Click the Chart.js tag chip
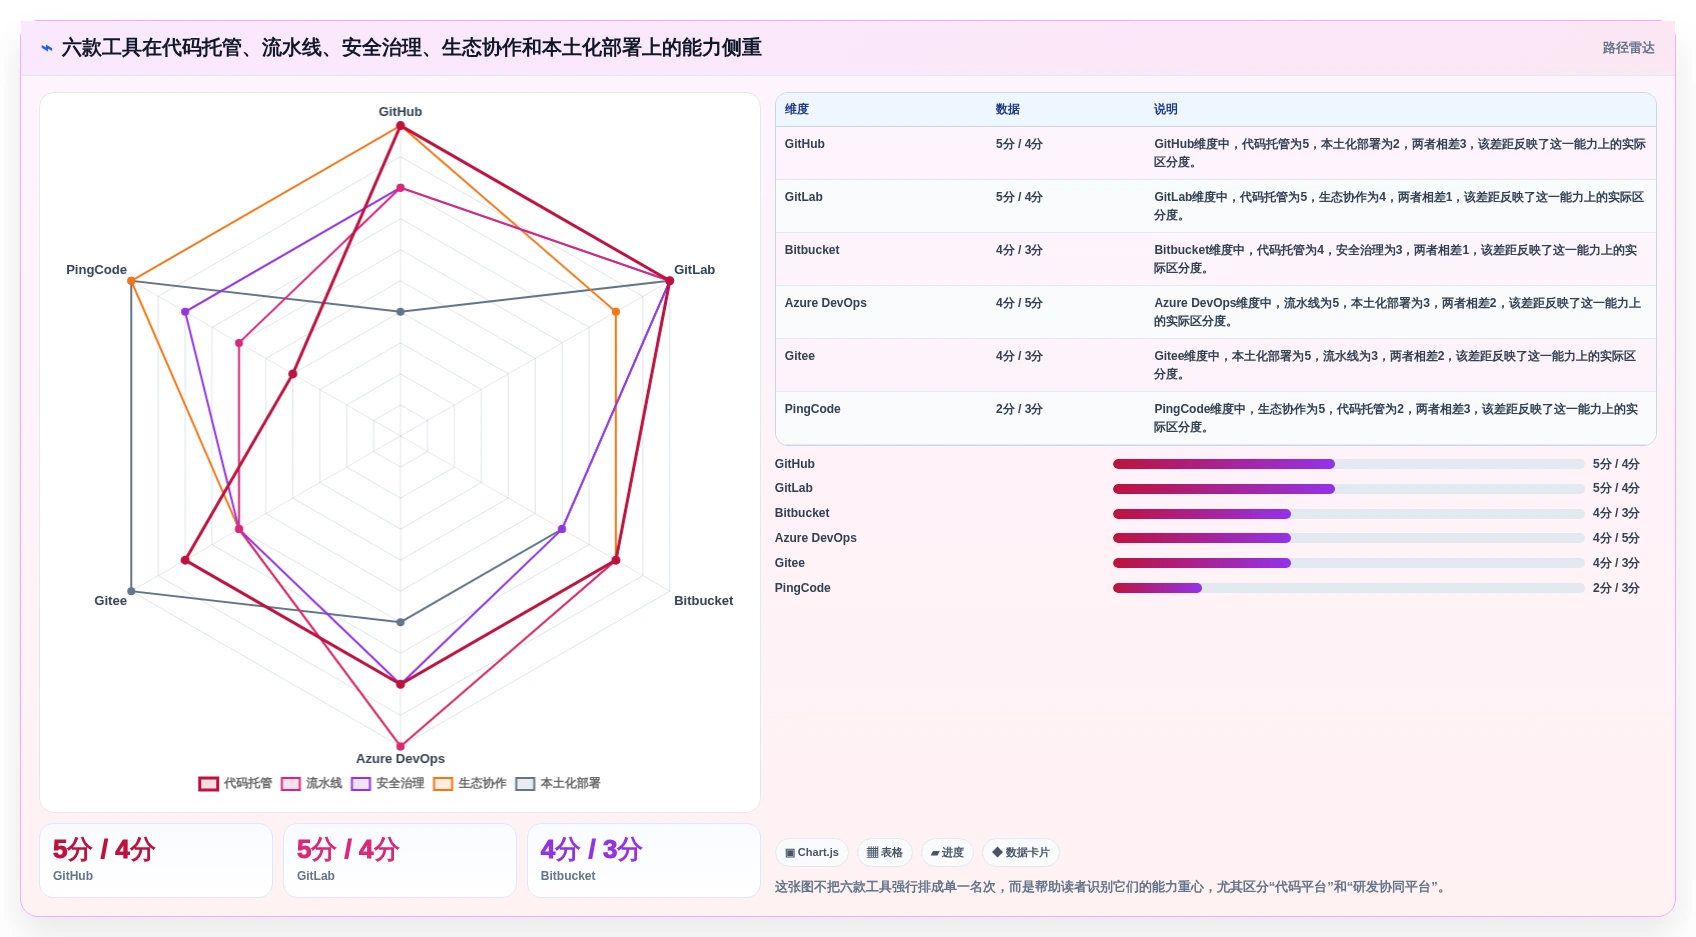 click(x=812, y=853)
